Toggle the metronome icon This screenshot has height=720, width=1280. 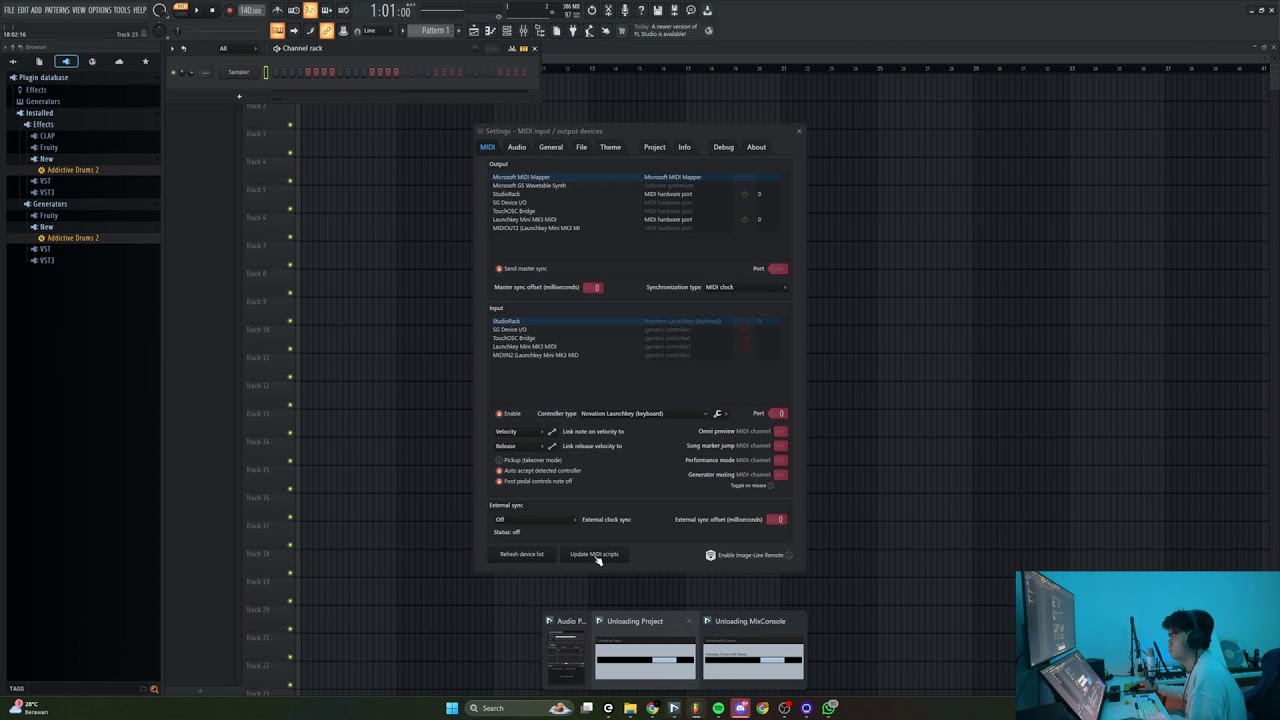point(278,10)
